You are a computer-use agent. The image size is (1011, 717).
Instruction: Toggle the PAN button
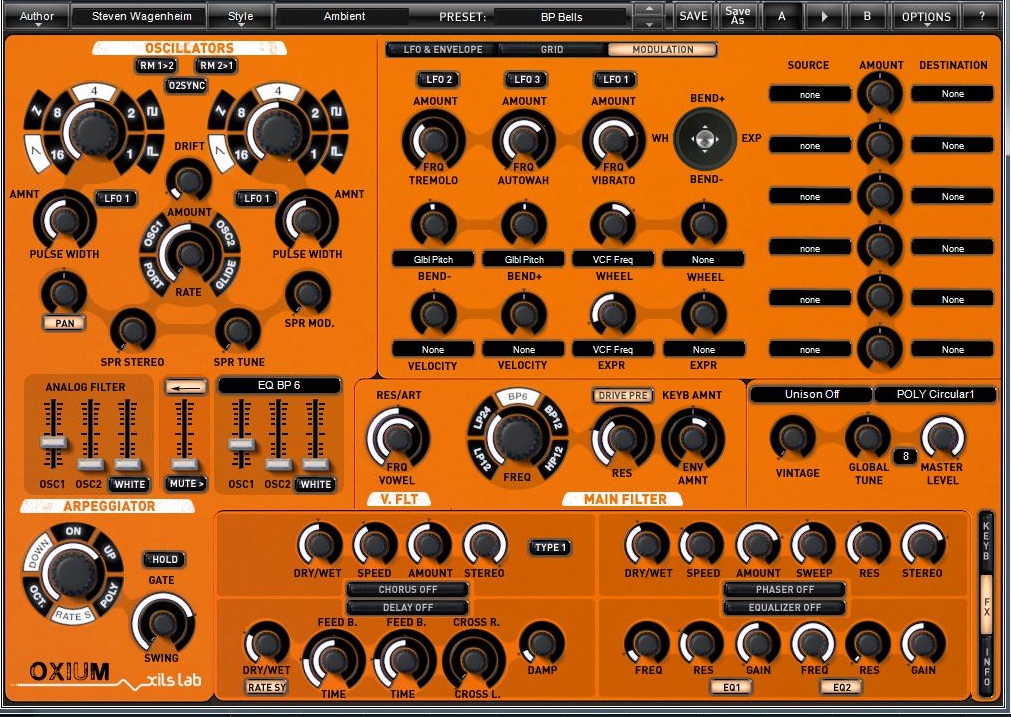click(64, 323)
